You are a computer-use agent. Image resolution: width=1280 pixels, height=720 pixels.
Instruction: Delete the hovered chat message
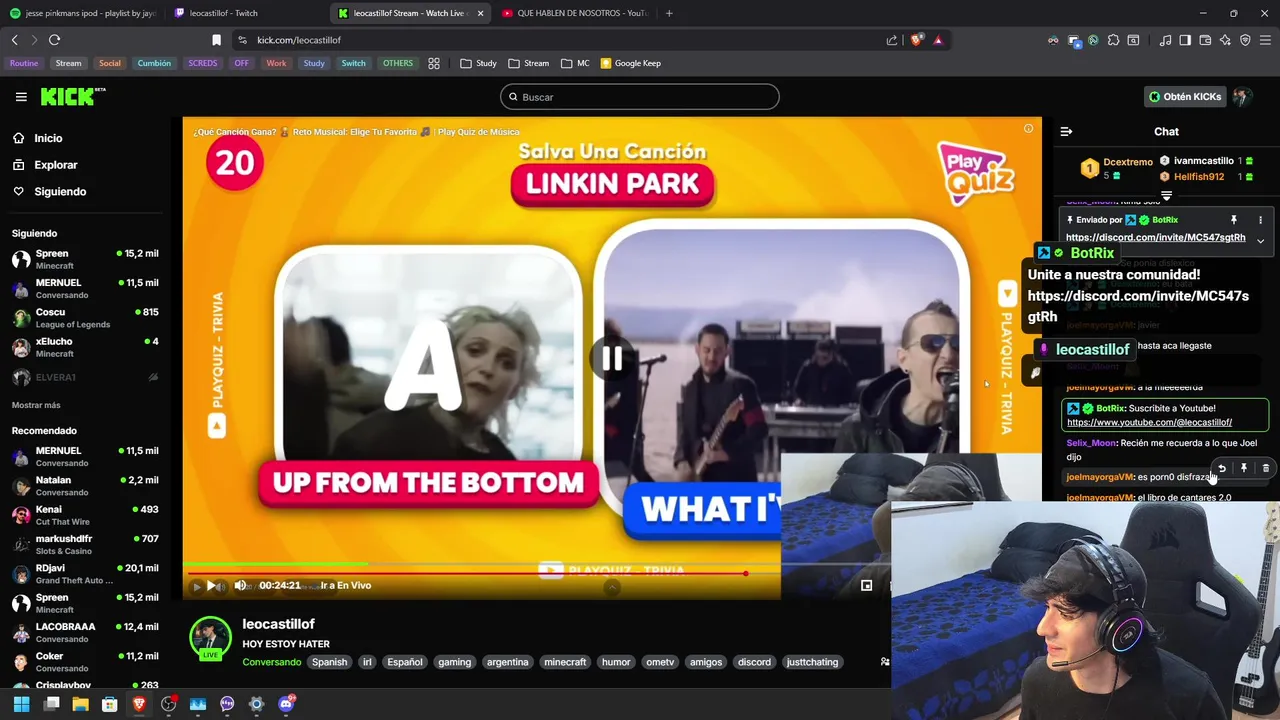click(1265, 468)
